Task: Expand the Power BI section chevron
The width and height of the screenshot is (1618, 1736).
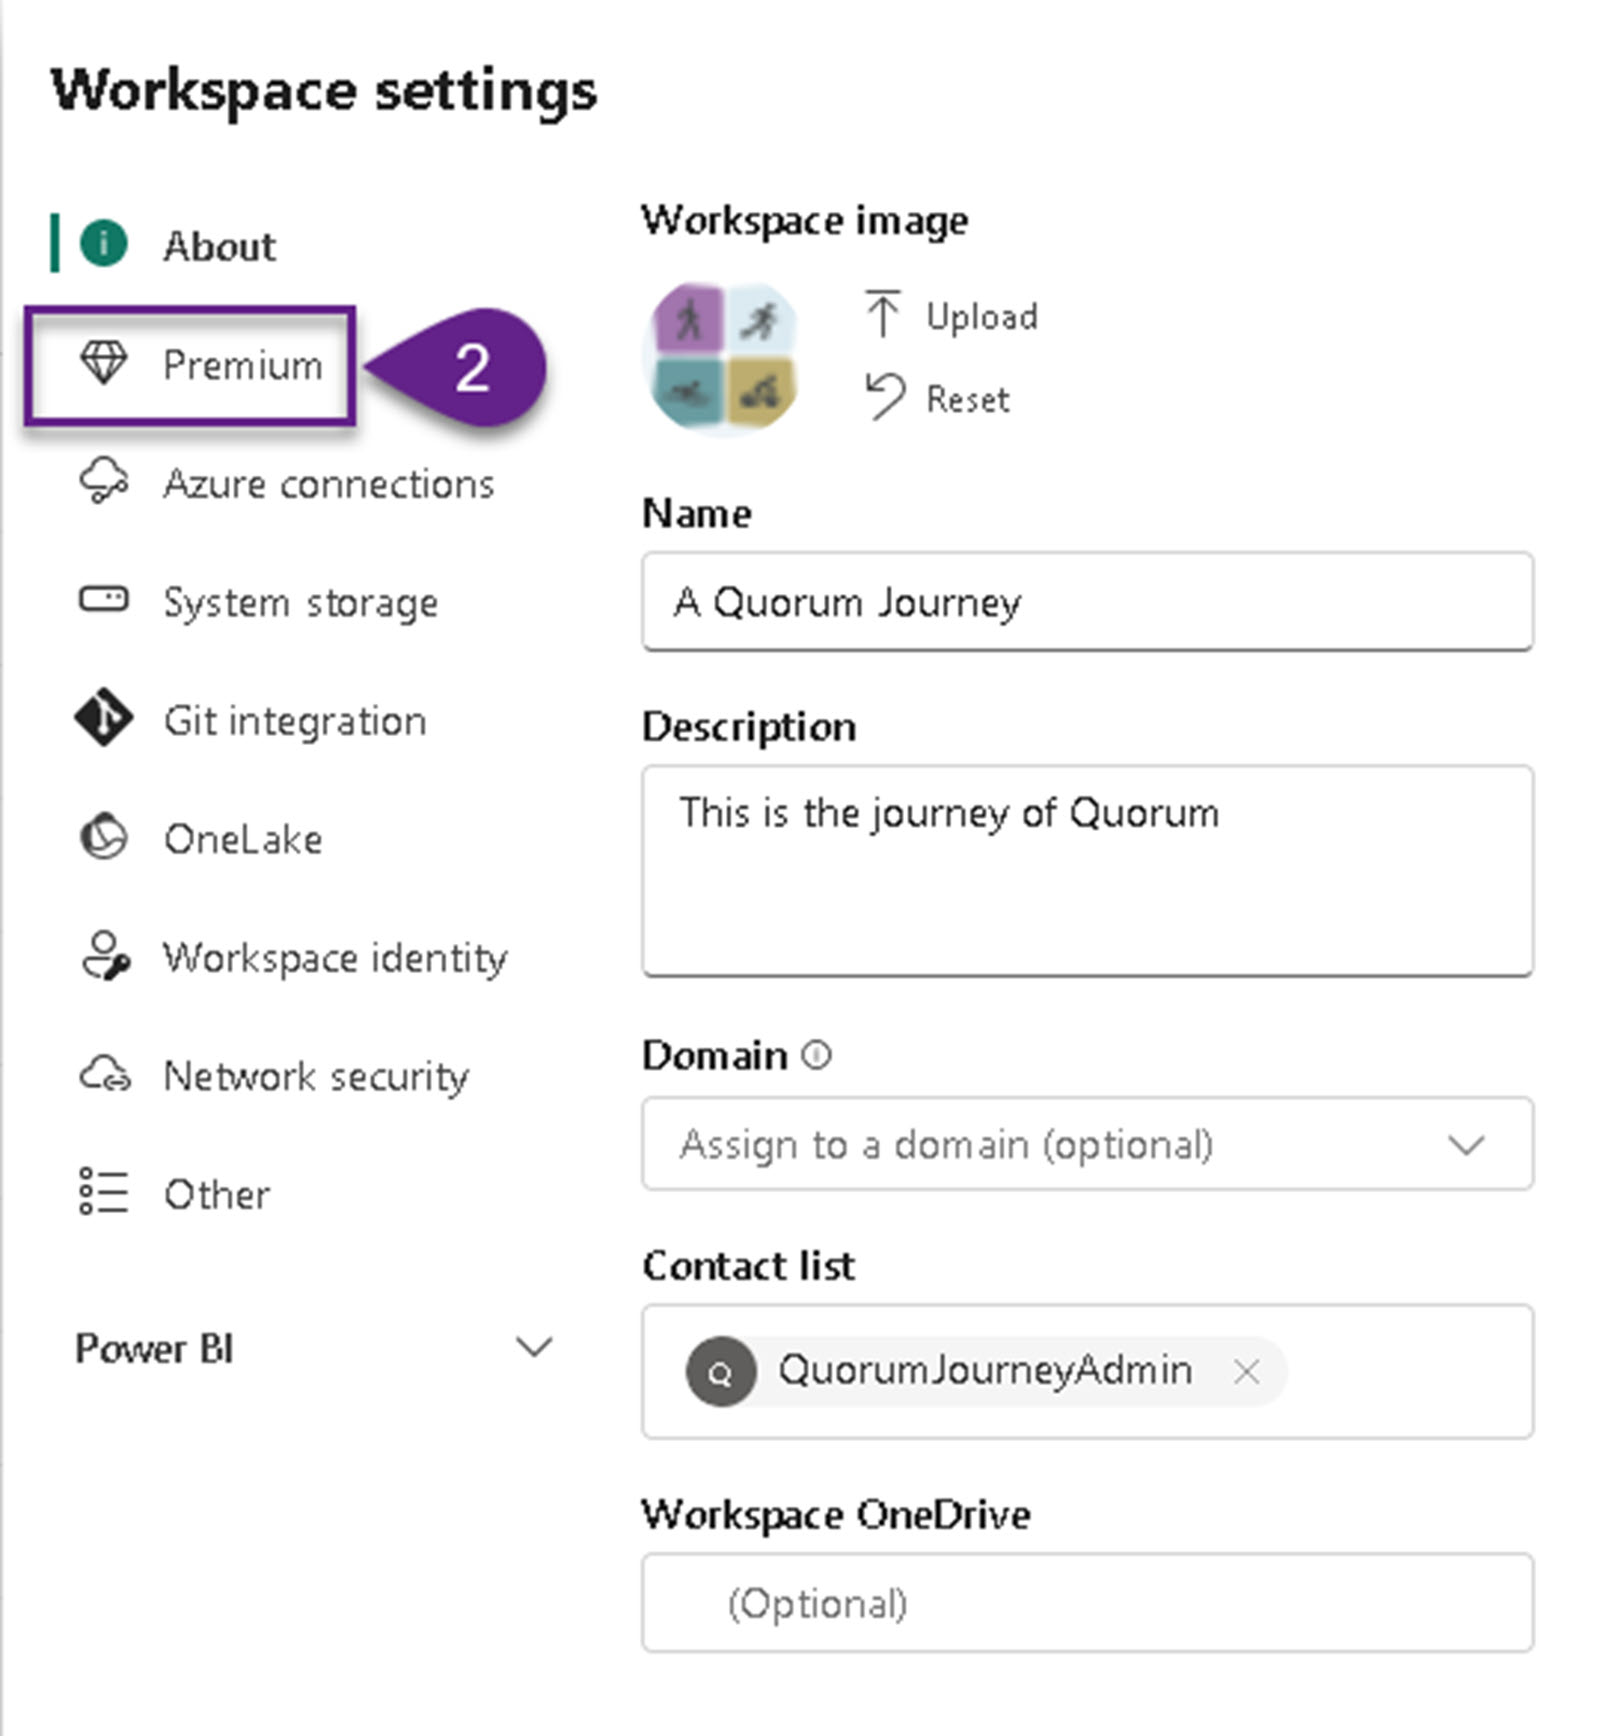Action: point(534,1347)
